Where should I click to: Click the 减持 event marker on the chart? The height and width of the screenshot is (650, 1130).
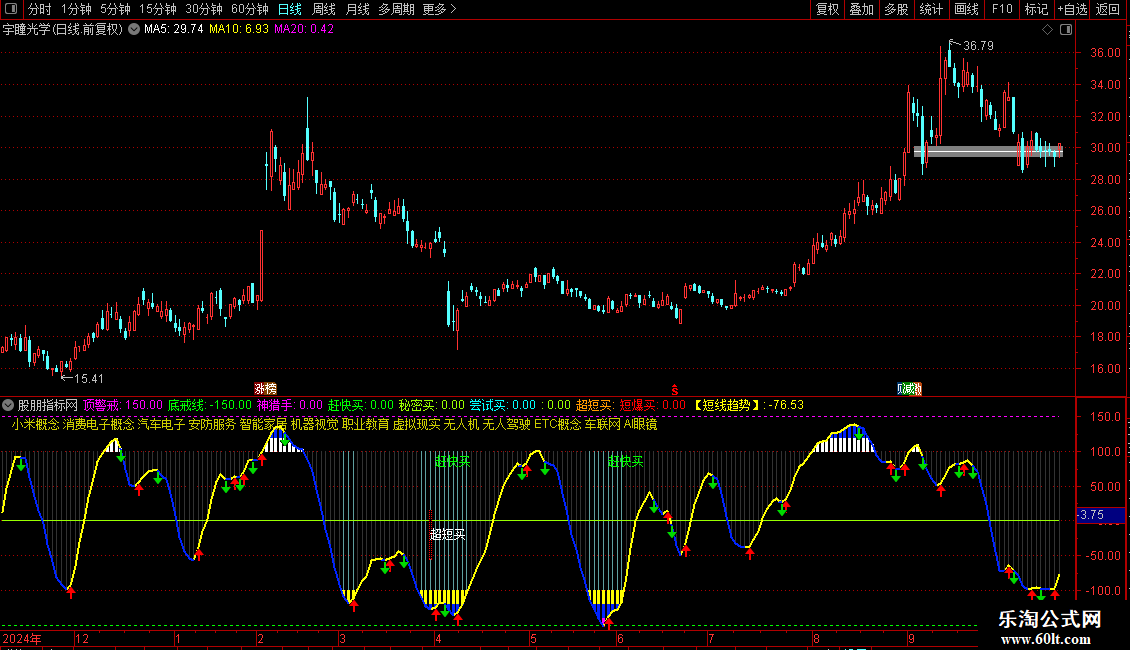(909, 388)
